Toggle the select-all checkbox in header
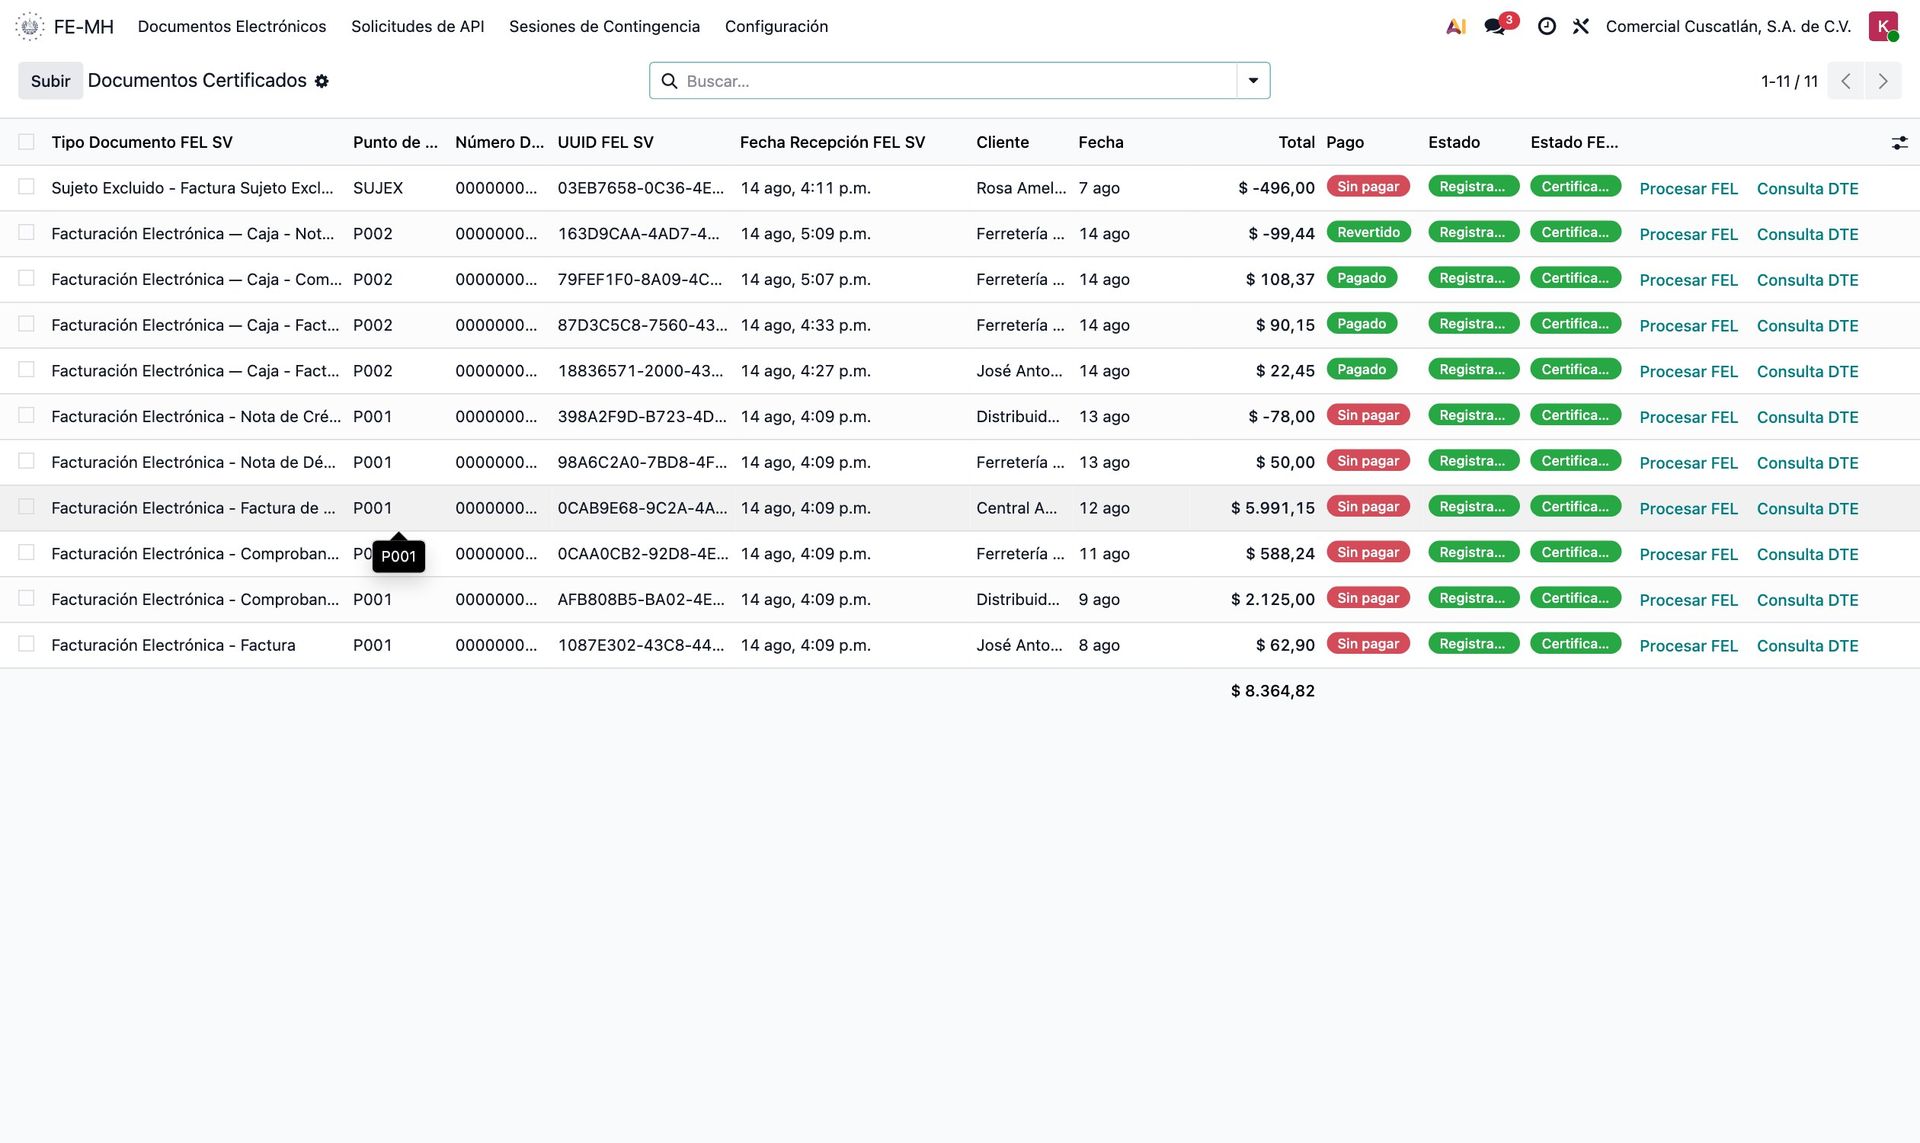1920x1143 pixels. coord(26,142)
